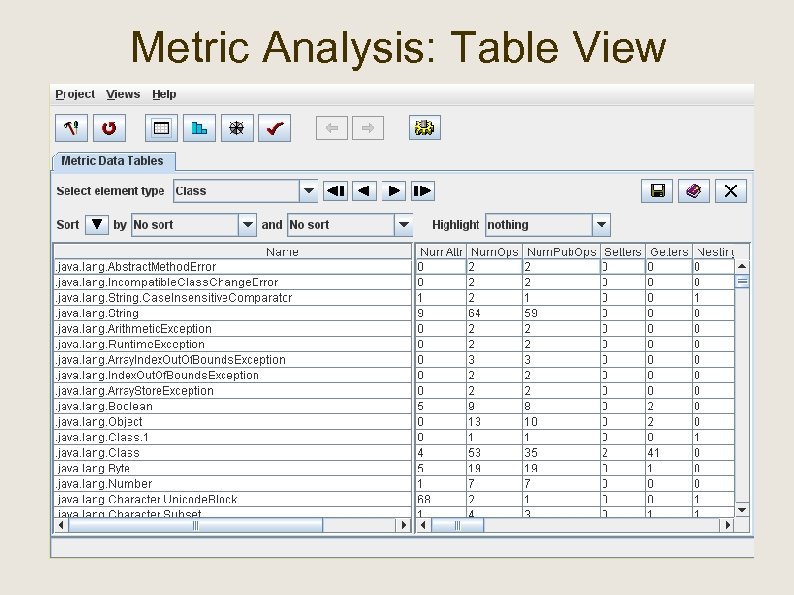
Task: Select the .java.lang.Class.1 row
Action: (232, 438)
